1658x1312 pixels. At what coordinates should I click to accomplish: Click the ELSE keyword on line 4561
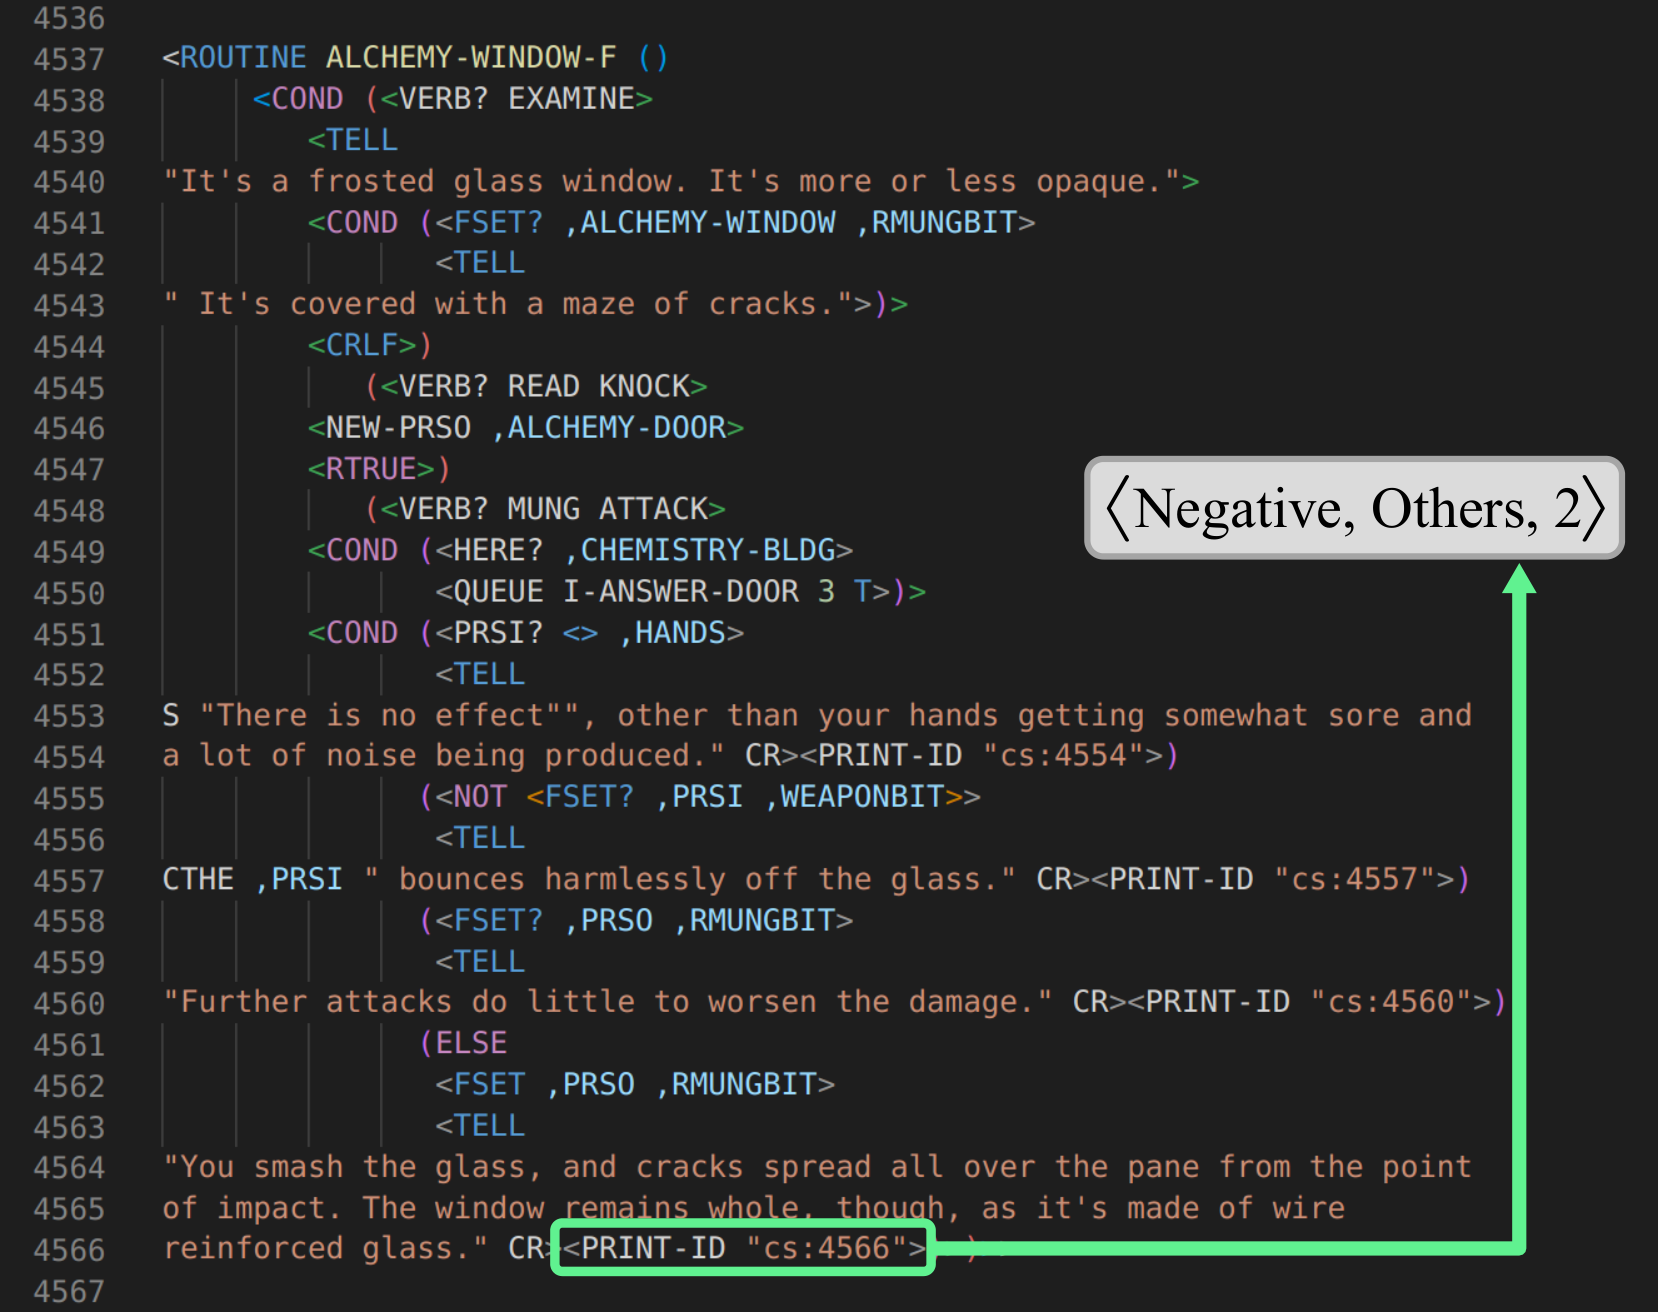click(x=471, y=1043)
